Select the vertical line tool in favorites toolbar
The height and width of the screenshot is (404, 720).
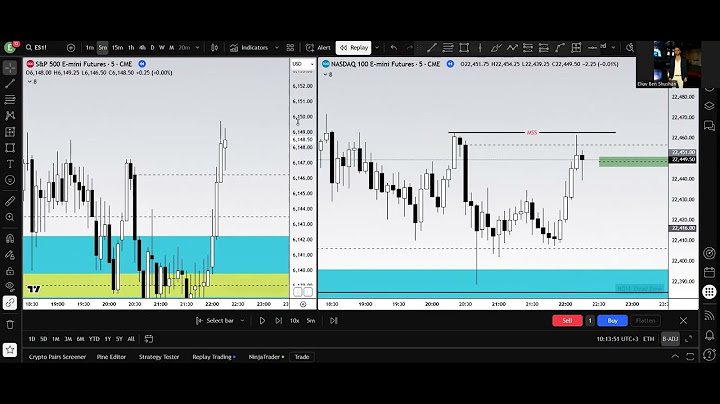click(x=480, y=47)
